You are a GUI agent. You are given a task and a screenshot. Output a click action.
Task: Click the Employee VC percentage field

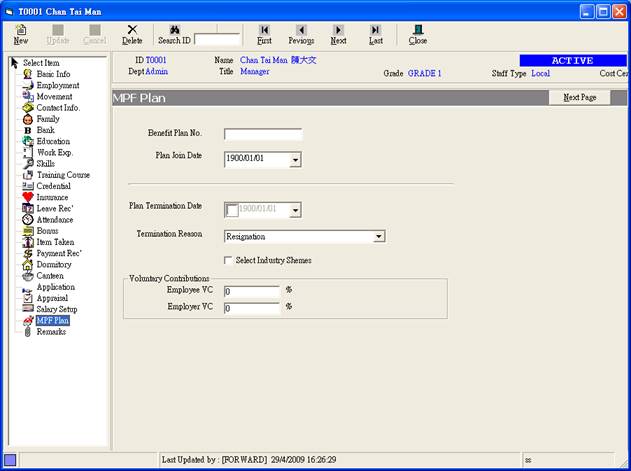[x=251, y=292]
